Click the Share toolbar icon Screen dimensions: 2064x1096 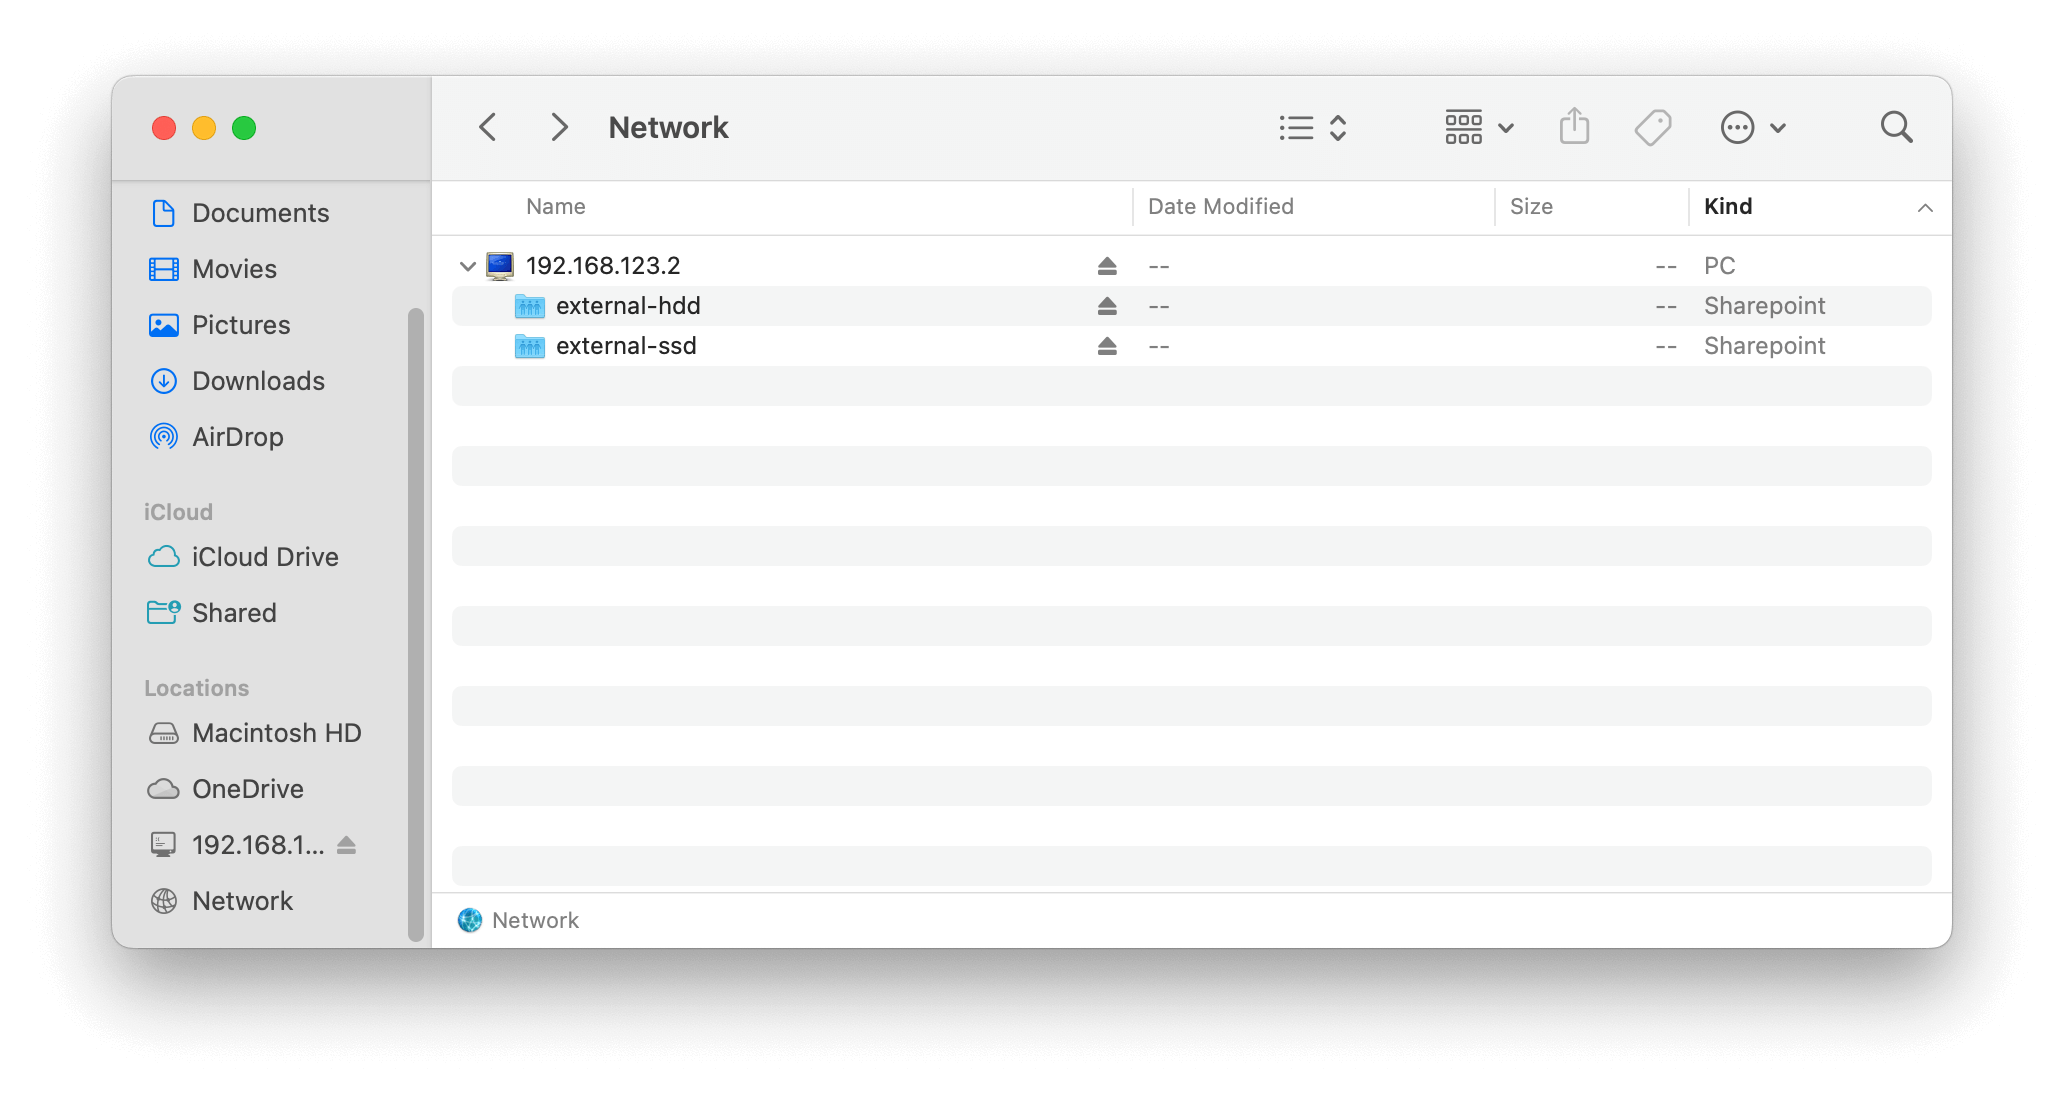1574,127
